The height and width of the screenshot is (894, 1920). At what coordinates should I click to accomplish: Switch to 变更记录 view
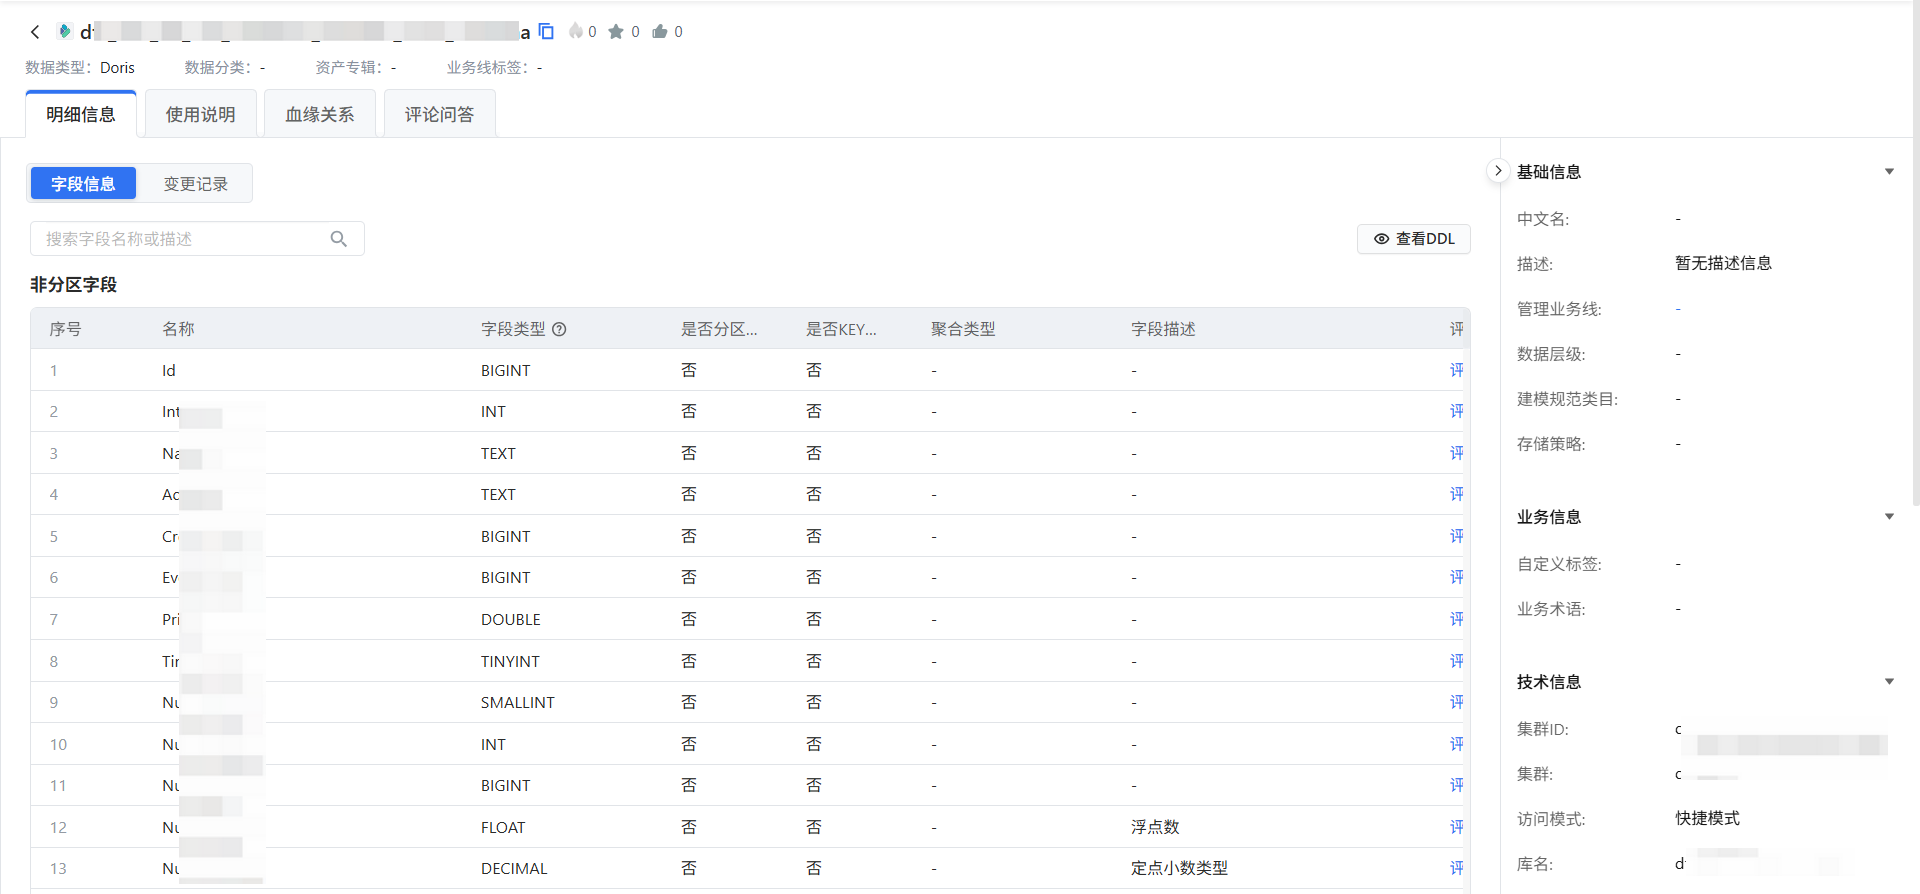click(196, 184)
